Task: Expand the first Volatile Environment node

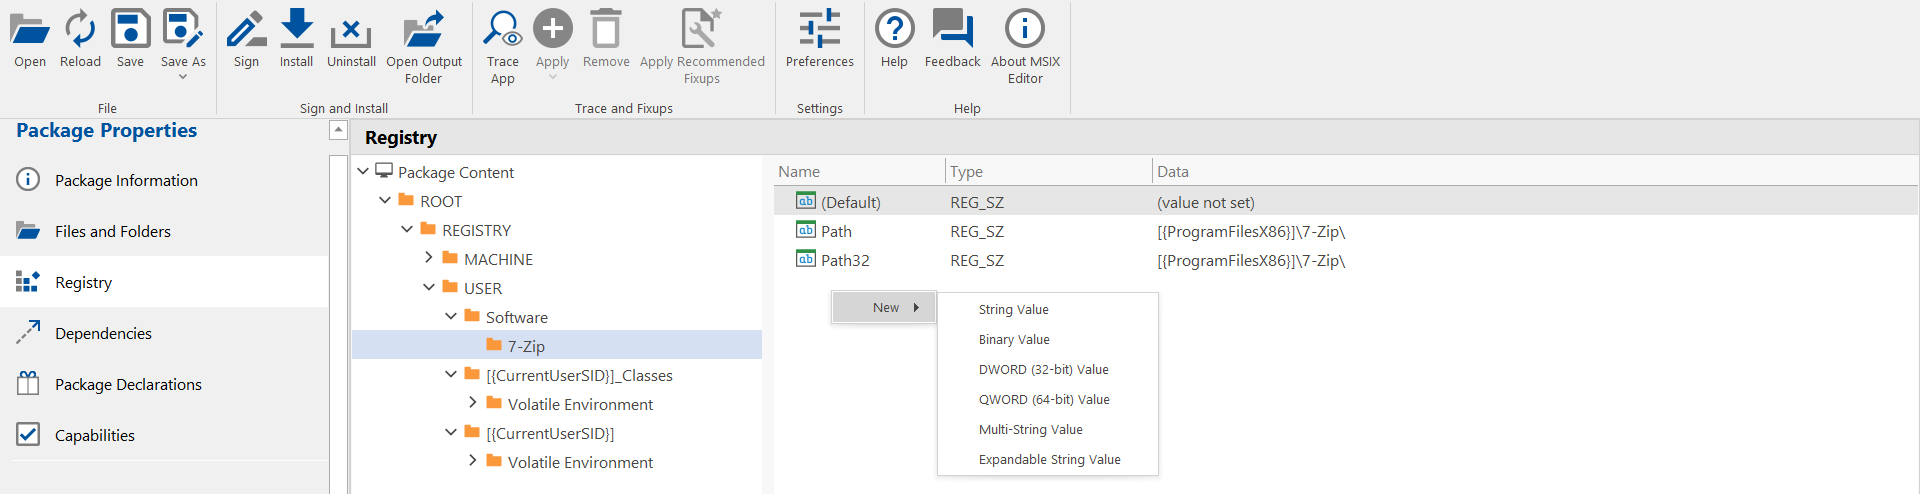Action: point(473,403)
